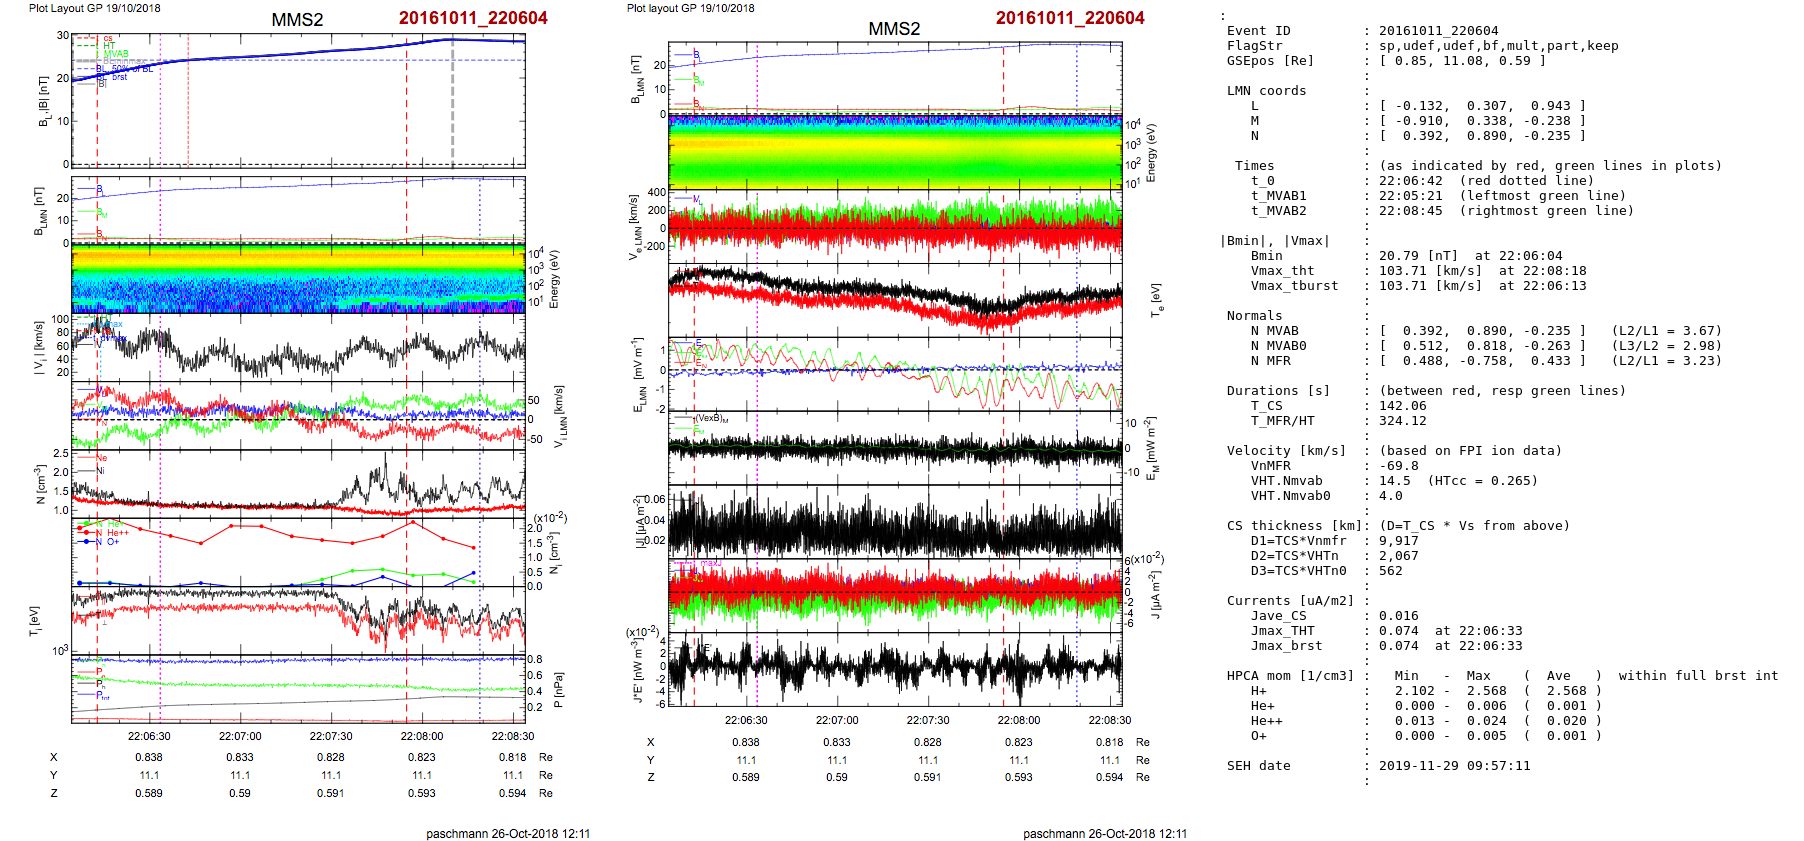Click the 'Plot layout GP 19/10/2018' label above the right plot
This screenshot has width=1804, height=841.
pyautogui.click(x=690, y=8)
